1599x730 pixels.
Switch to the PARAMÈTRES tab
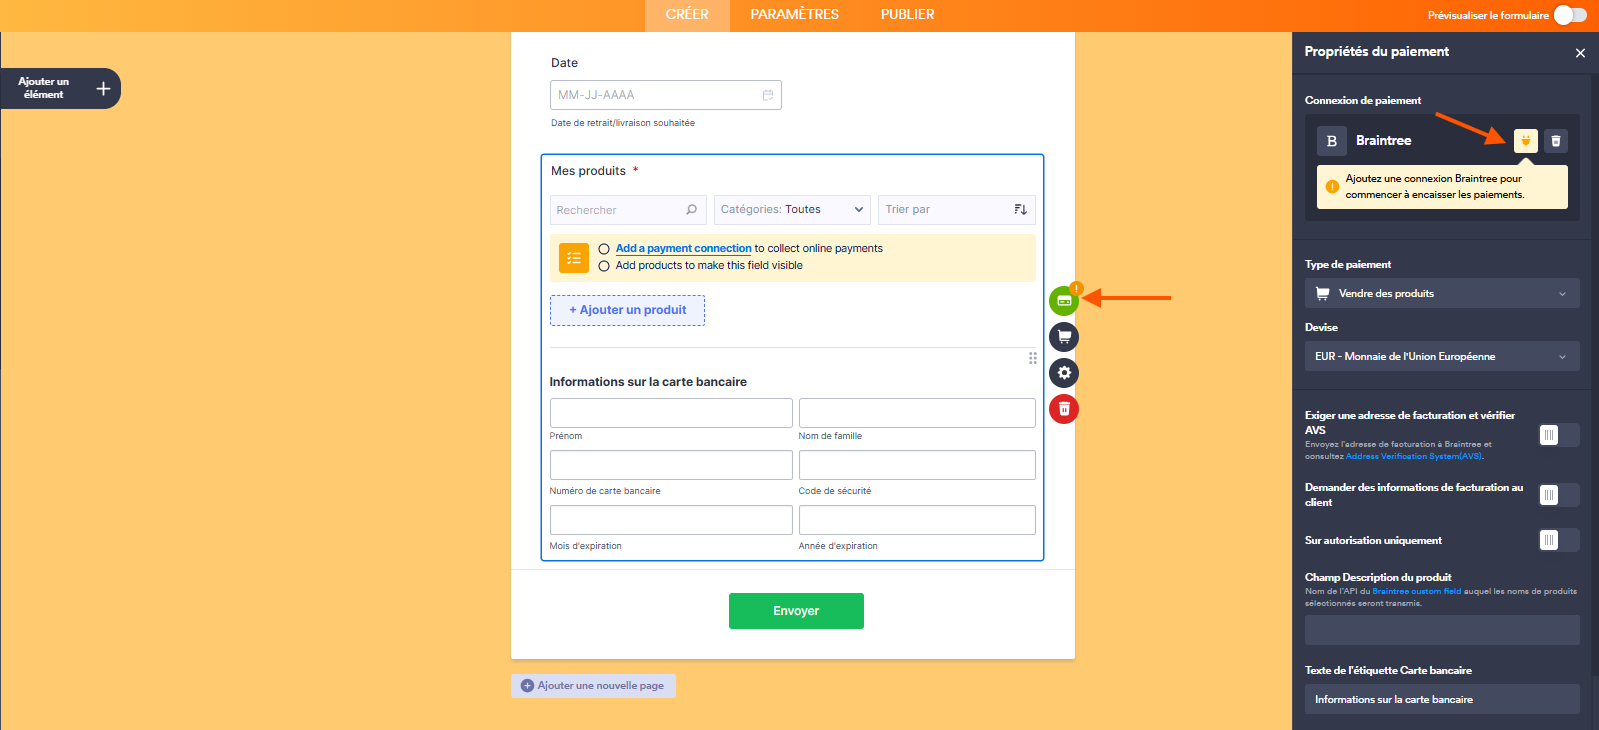tap(794, 15)
